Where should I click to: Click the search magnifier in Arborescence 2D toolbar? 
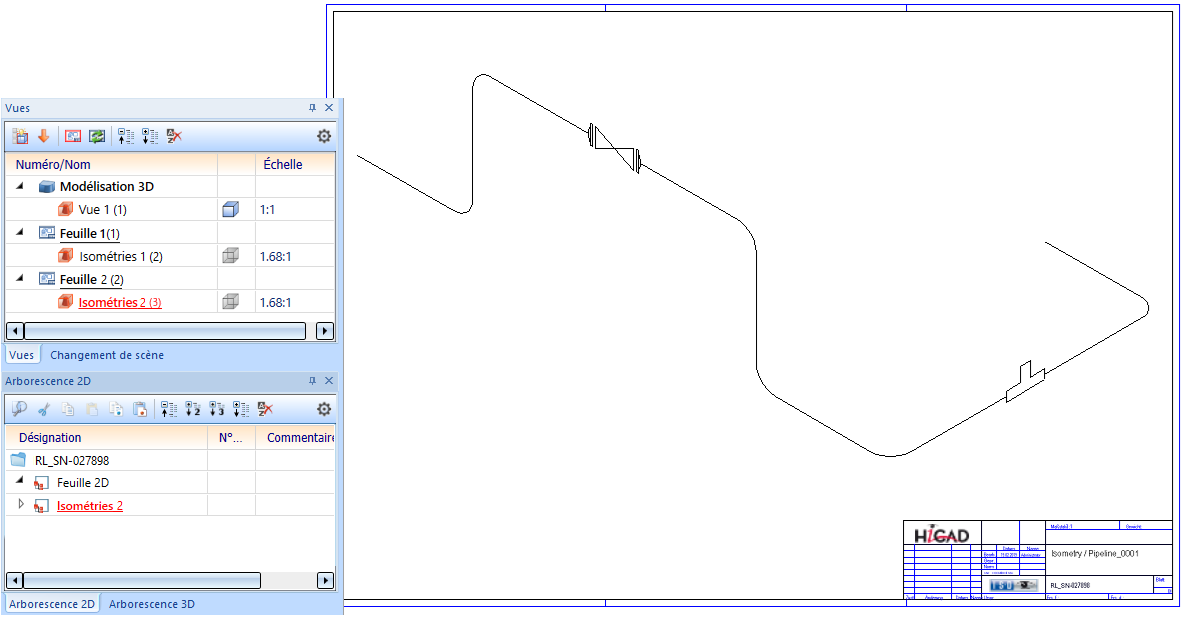(20, 409)
